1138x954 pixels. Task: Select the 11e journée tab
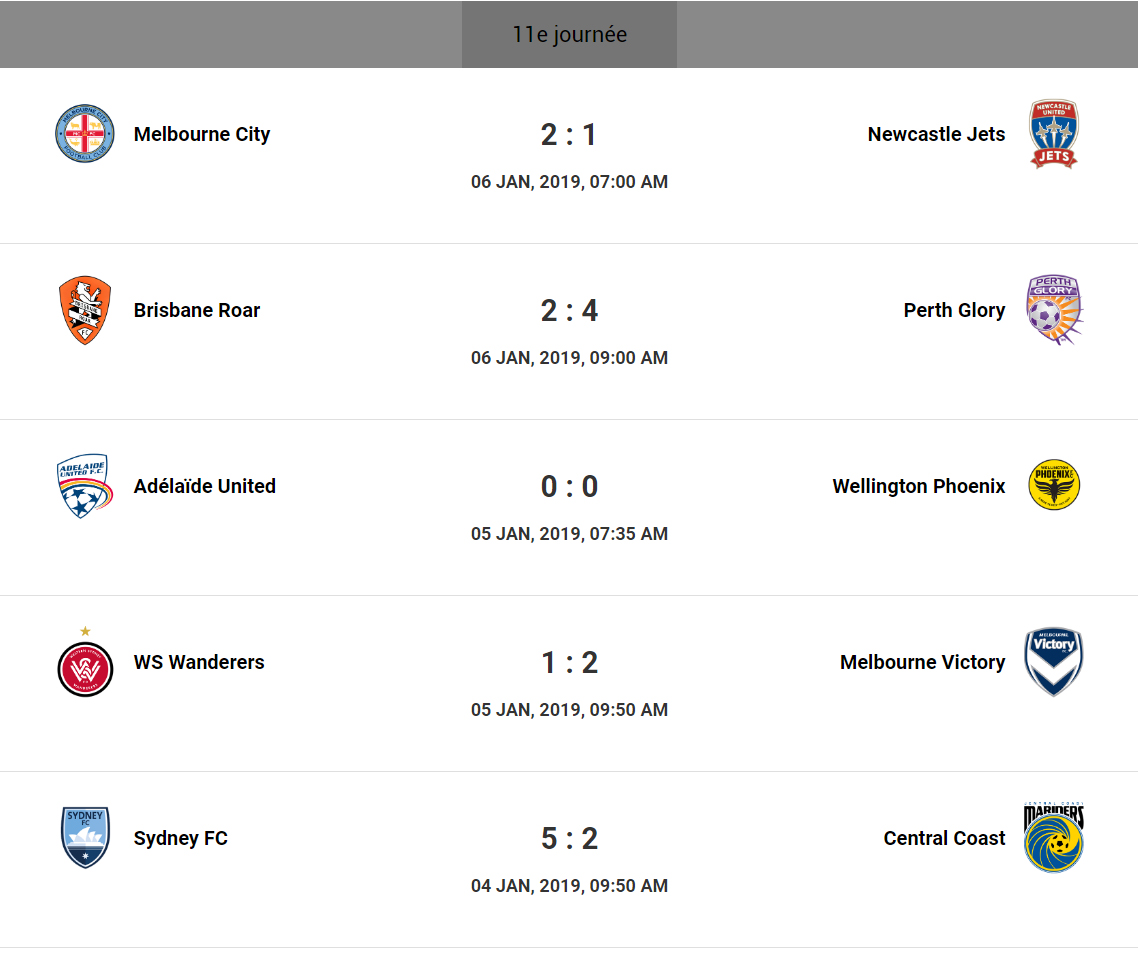[569, 34]
